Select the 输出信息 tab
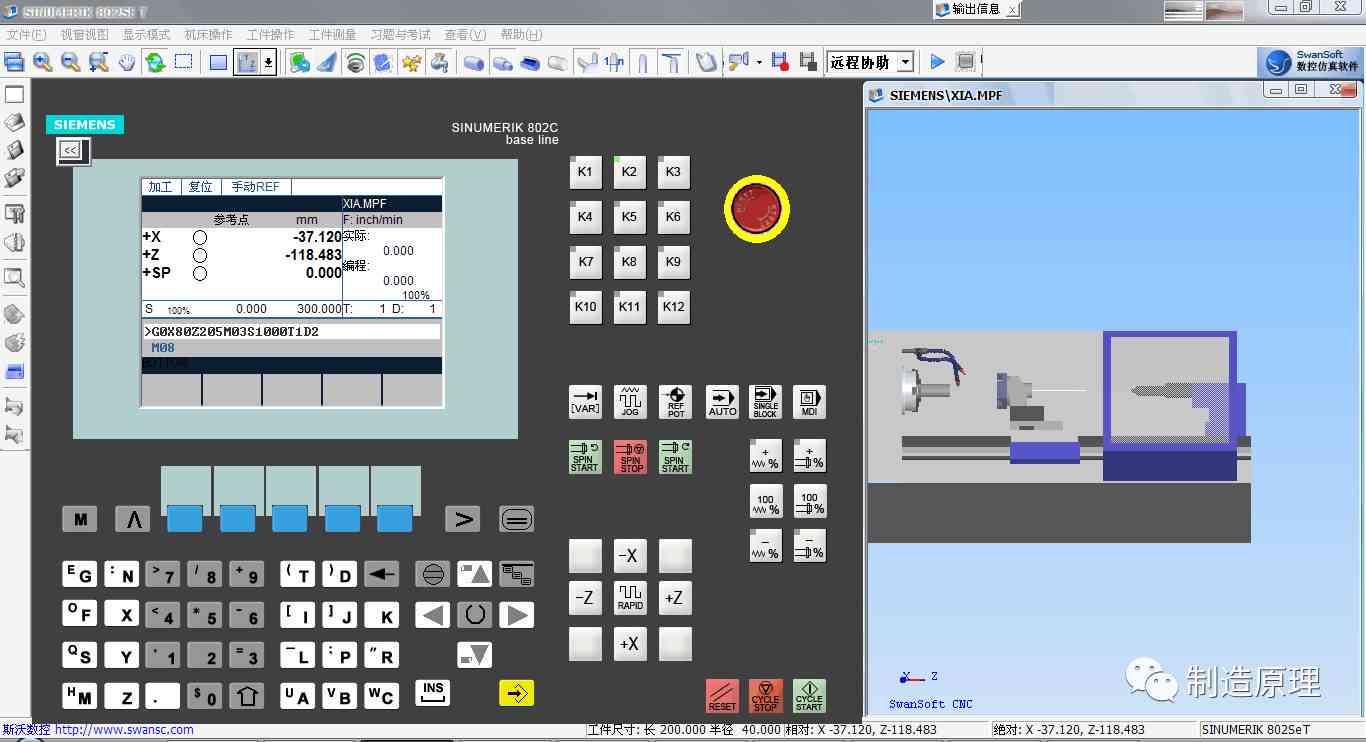This screenshot has height=742, width=1366. click(976, 9)
